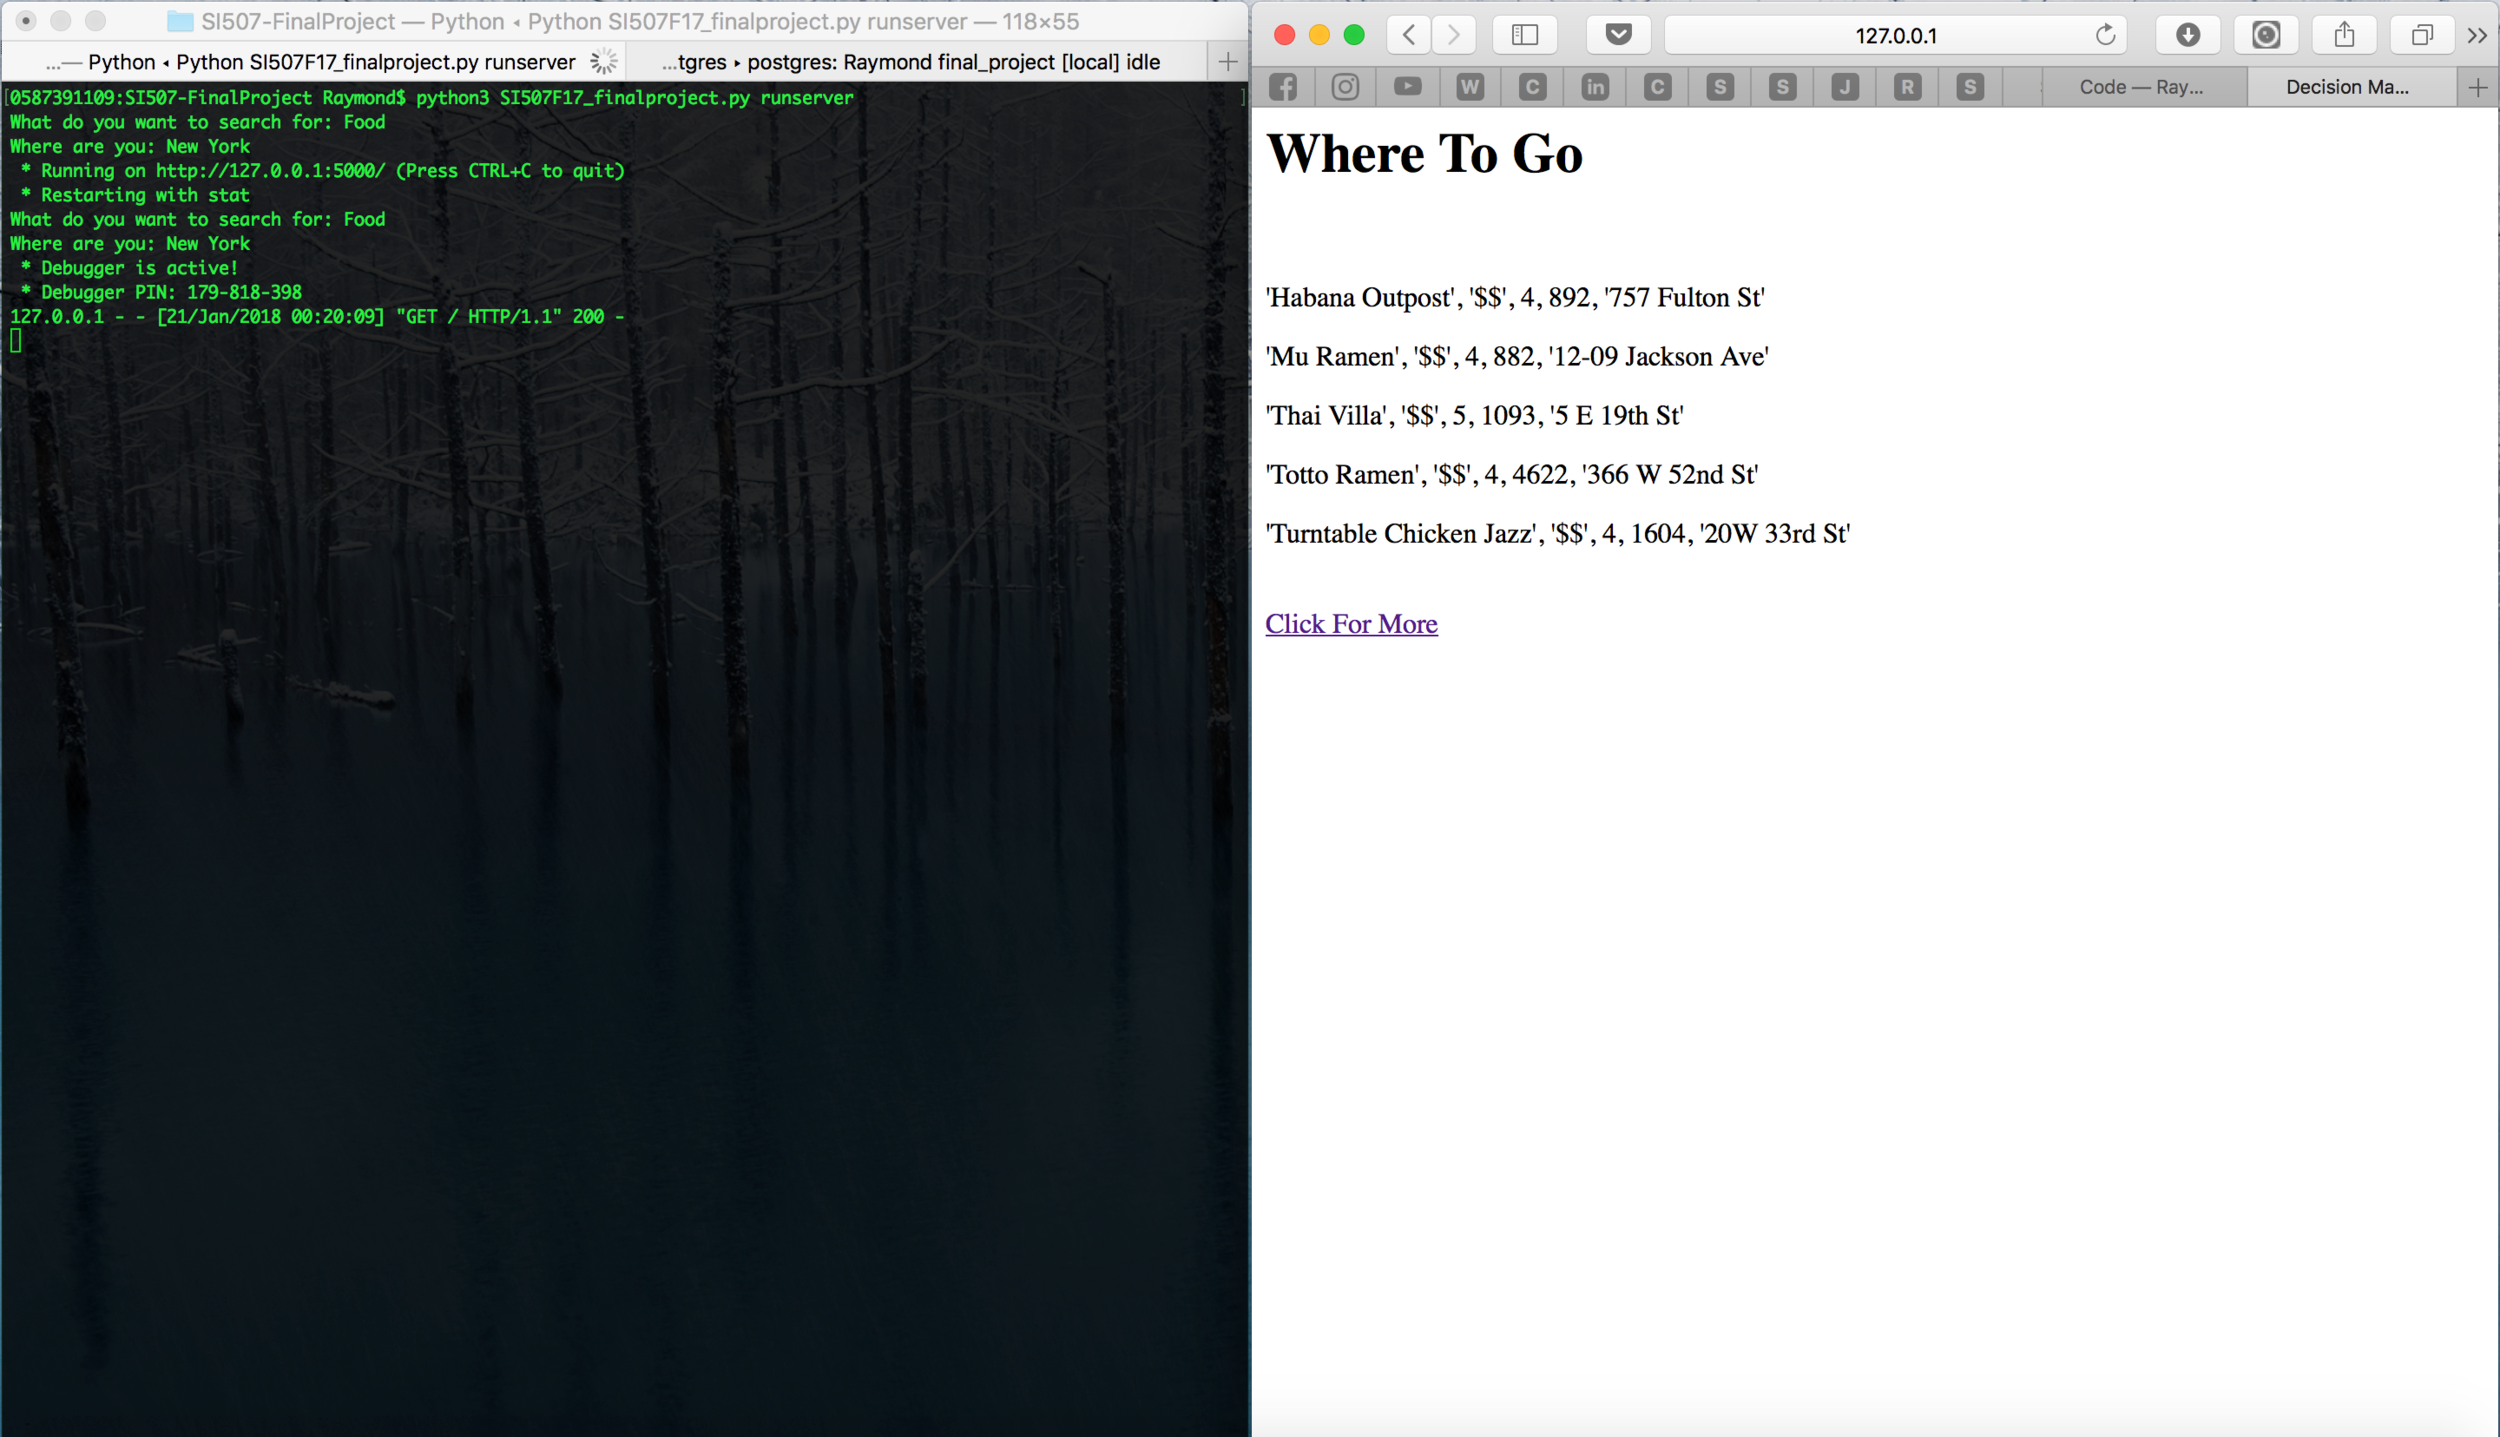2500x1437 pixels.
Task: Show all tabs overview
Action: (2421, 36)
